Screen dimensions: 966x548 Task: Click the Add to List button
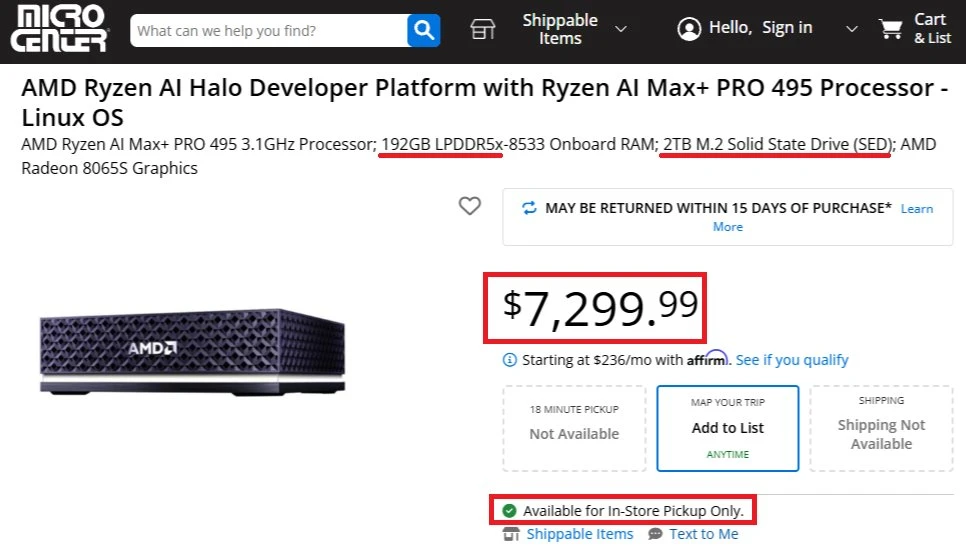(x=728, y=429)
